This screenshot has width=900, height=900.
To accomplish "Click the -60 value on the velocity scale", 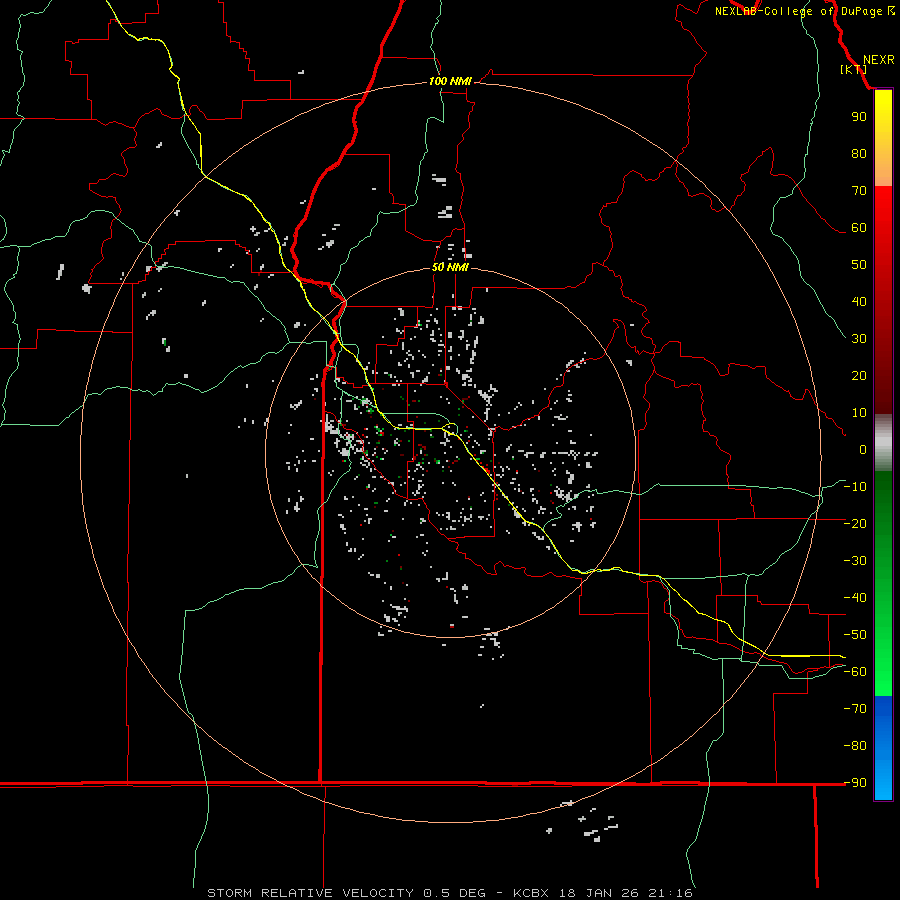I will [x=855, y=672].
